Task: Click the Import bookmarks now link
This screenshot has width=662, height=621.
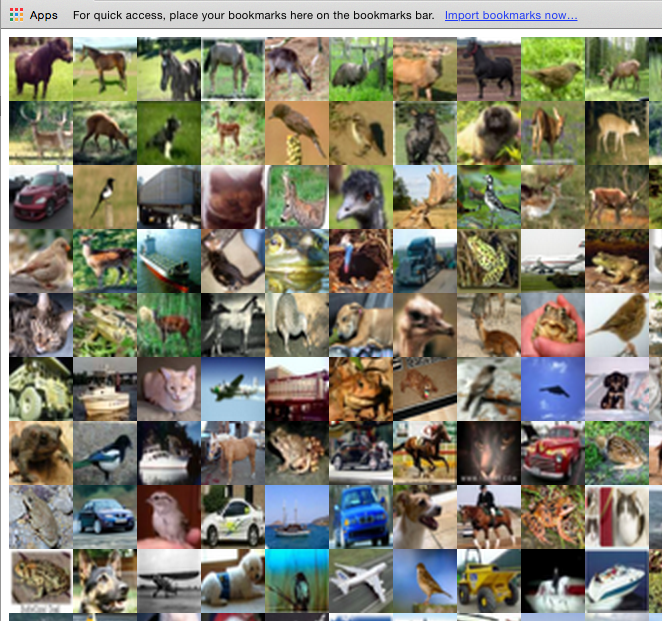Action: [511, 15]
